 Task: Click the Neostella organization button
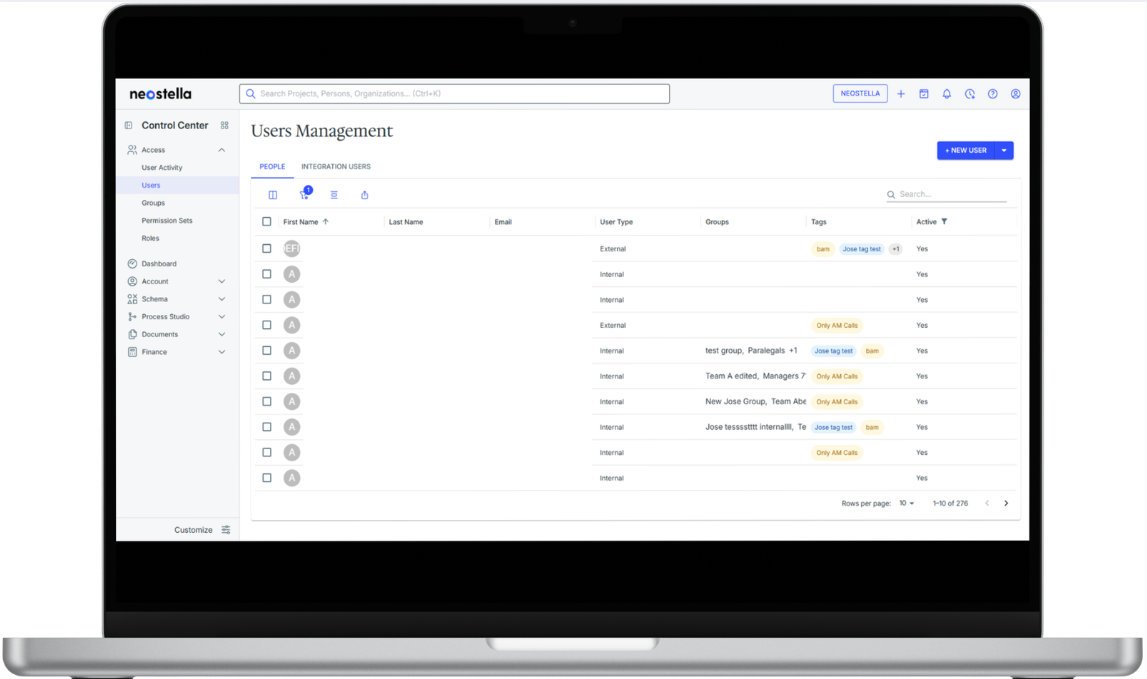(x=859, y=94)
